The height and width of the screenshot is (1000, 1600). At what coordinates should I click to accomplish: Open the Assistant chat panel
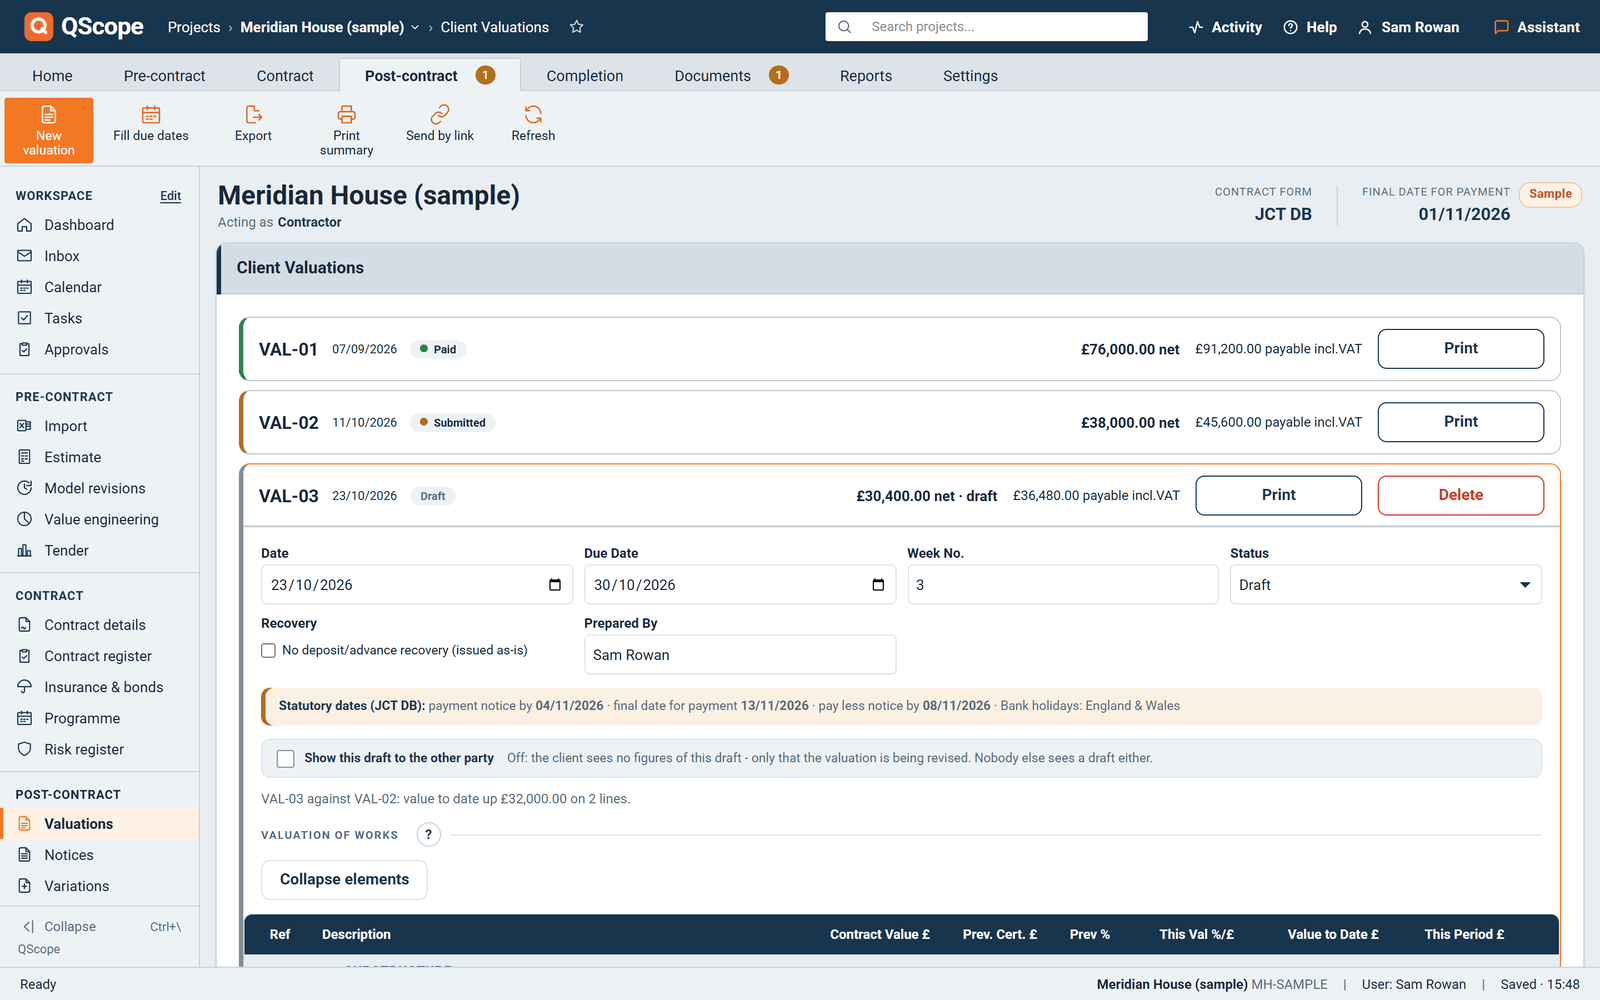pyautogui.click(x=1537, y=27)
